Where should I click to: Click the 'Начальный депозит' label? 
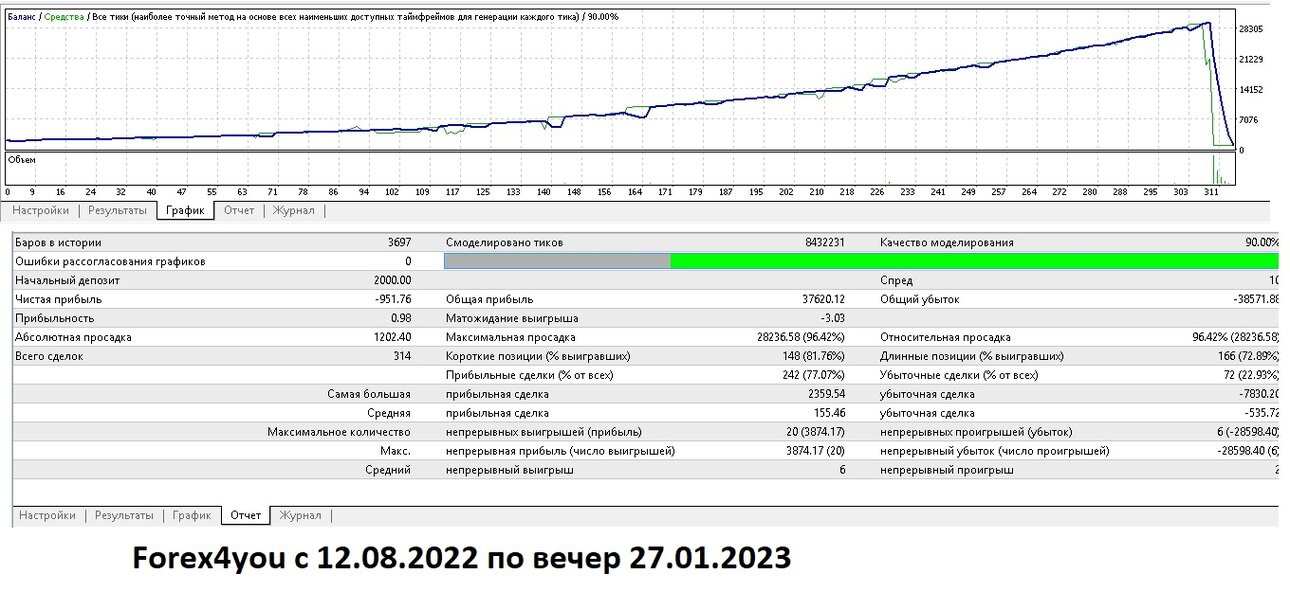point(65,281)
